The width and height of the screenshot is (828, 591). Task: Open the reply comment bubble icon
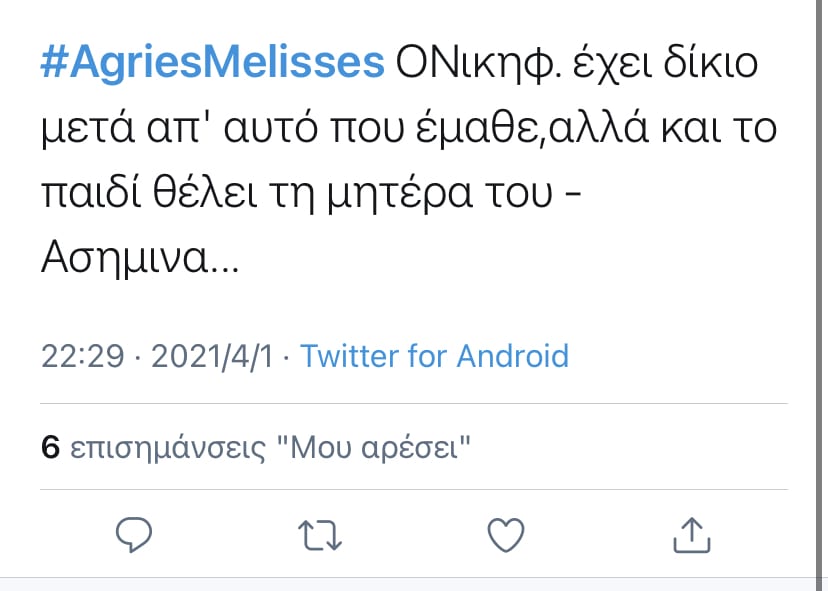coord(135,536)
